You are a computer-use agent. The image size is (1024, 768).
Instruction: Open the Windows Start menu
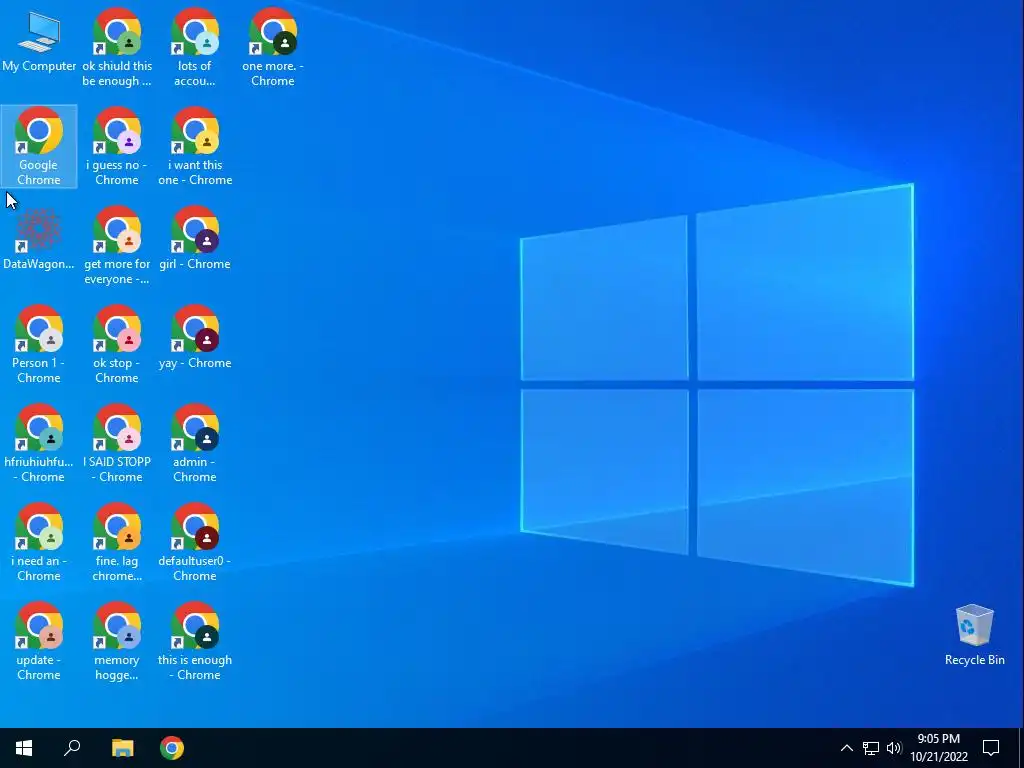coord(24,748)
